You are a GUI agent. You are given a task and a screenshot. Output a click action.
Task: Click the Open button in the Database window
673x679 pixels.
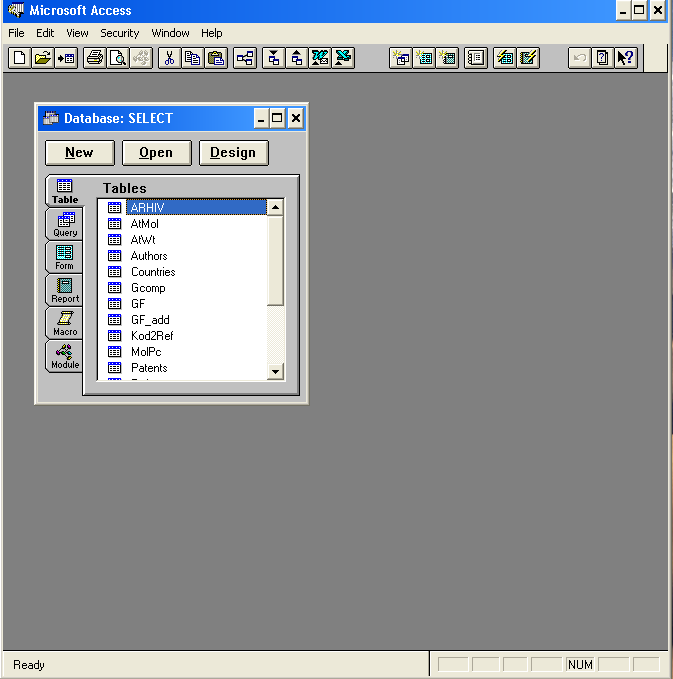[156, 152]
